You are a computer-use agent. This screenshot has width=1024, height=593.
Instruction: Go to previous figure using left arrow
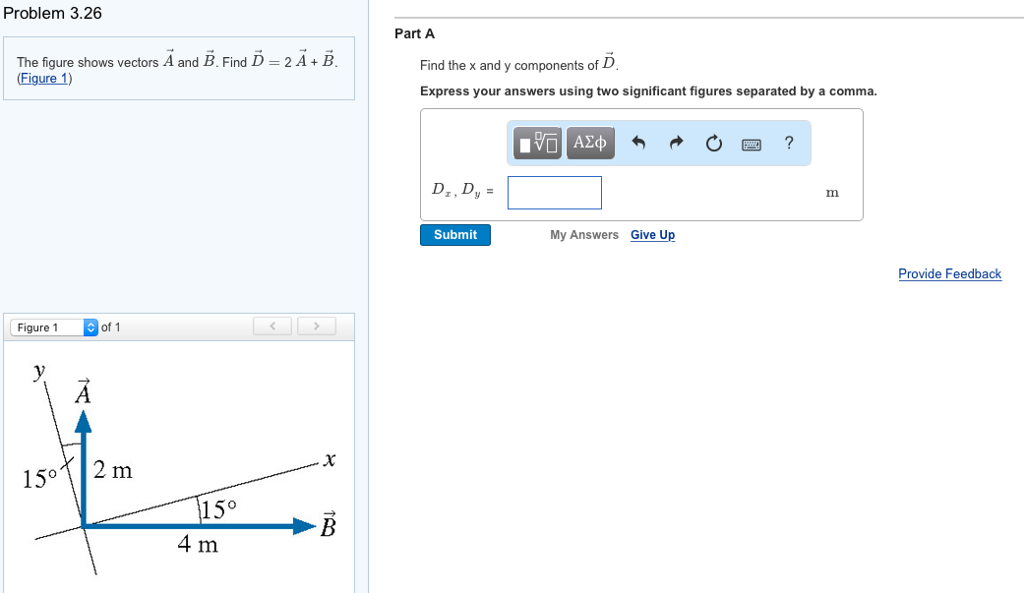272,326
